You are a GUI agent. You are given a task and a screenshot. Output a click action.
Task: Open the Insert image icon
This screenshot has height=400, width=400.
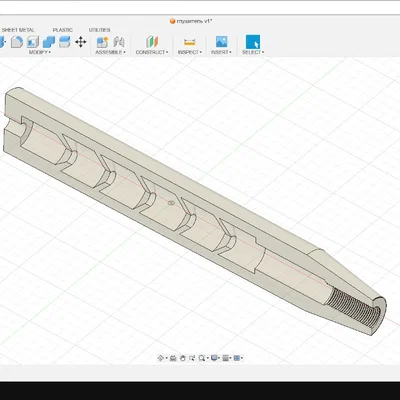tap(221, 42)
